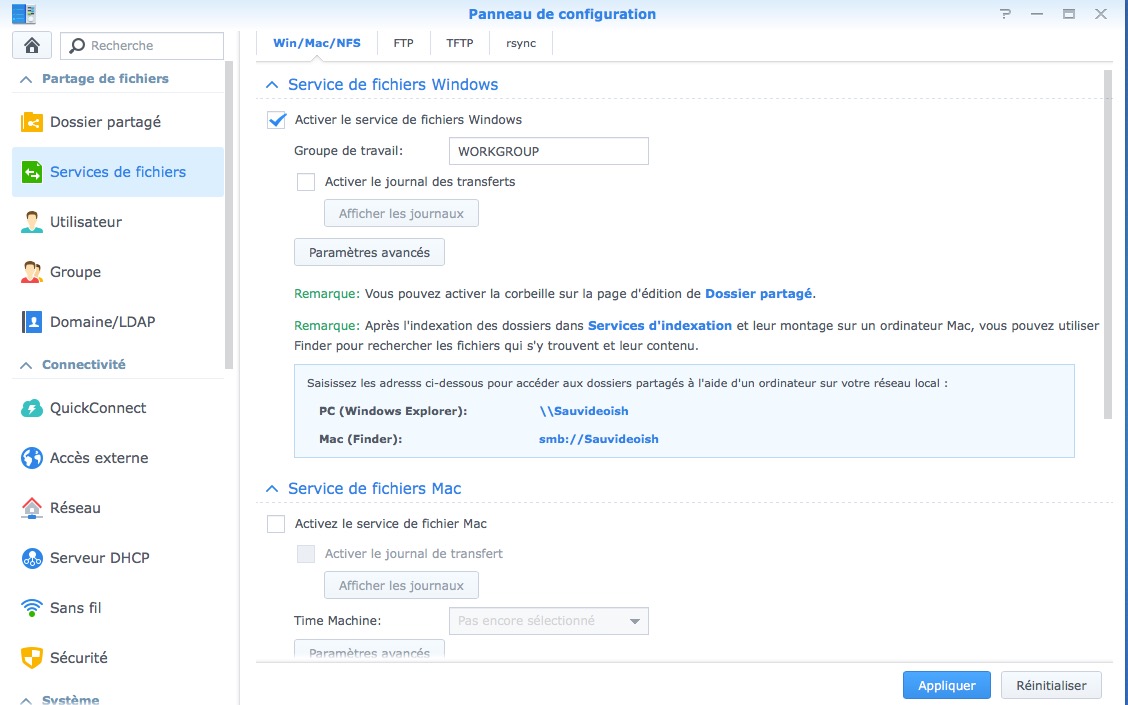Switch to the FTP tab
Screen dimensions: 1128x705
(x=403, y=43)
